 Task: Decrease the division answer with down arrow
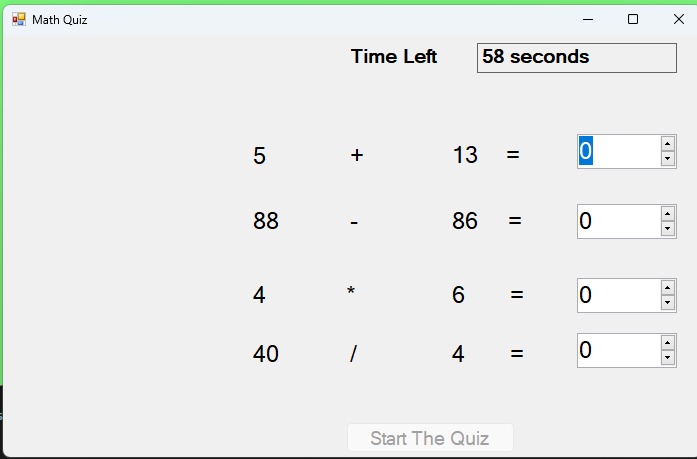(667, 357)
